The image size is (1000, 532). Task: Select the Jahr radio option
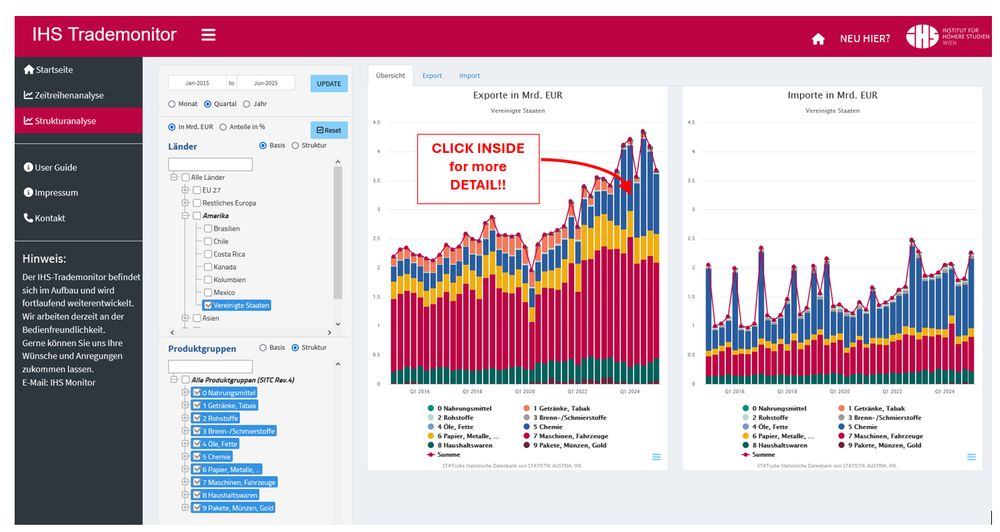[x=246, y=104]
